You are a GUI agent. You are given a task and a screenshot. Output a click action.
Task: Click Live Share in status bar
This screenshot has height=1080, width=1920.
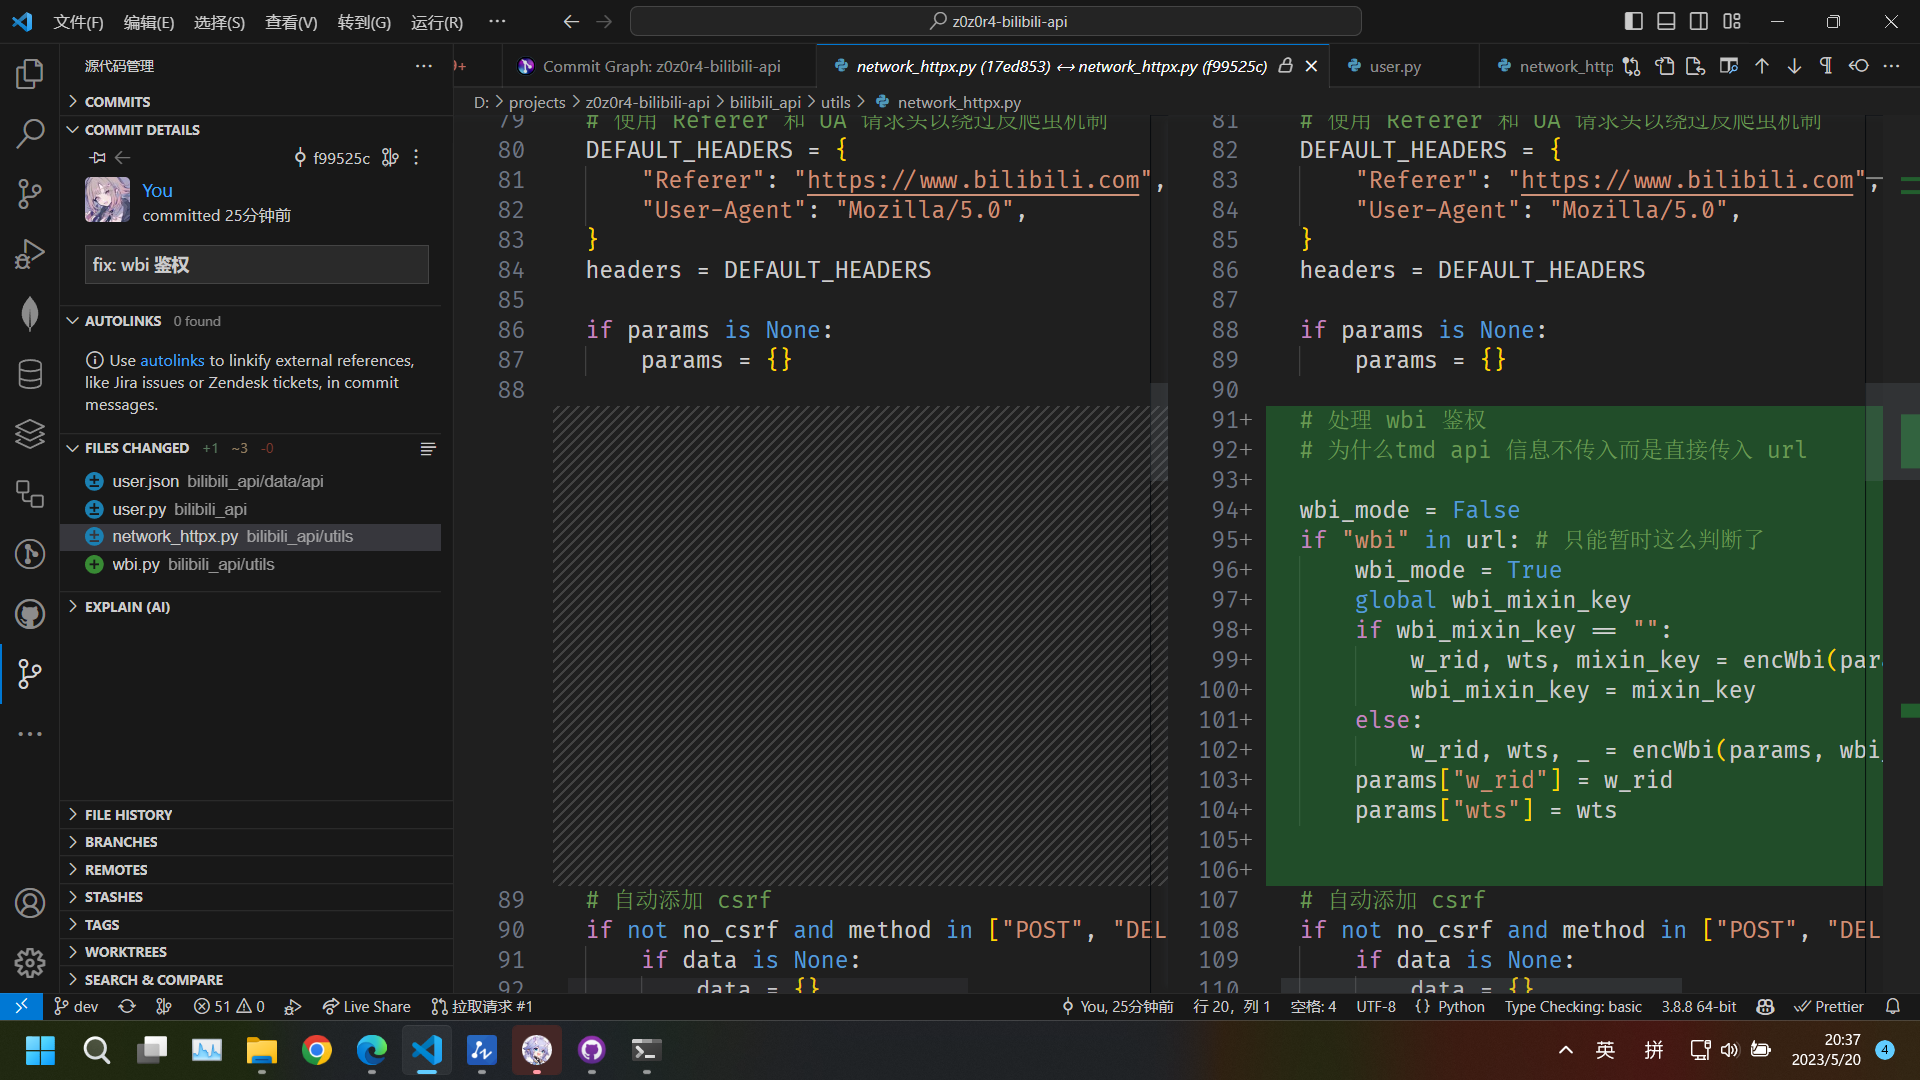pyautogui.click(x=367, y=1006)
